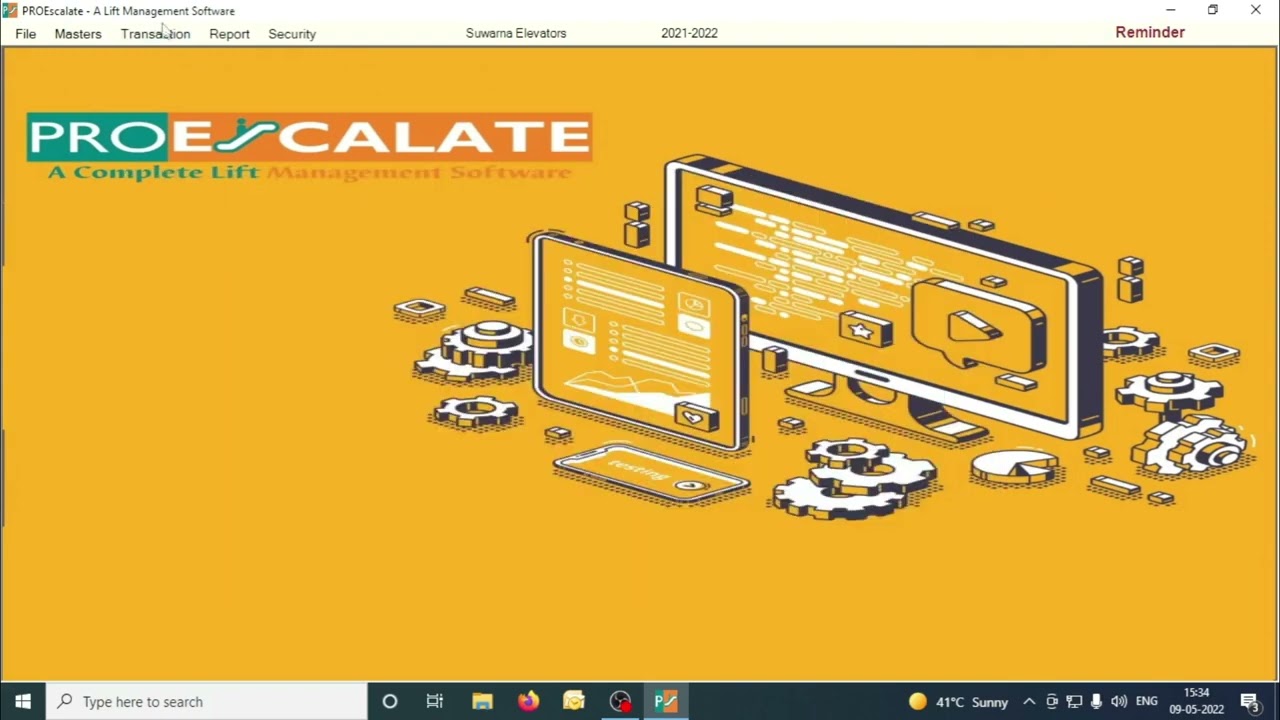Click the Suwarna Elevators company name

click(516, 33)
